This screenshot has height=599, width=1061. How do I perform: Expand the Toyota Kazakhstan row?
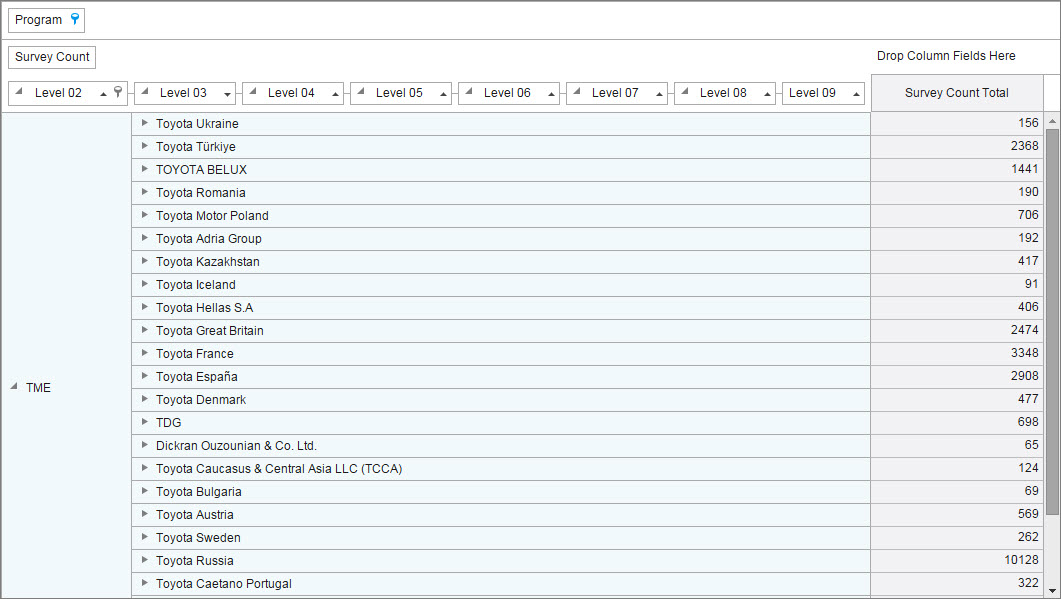pos(144,261)
